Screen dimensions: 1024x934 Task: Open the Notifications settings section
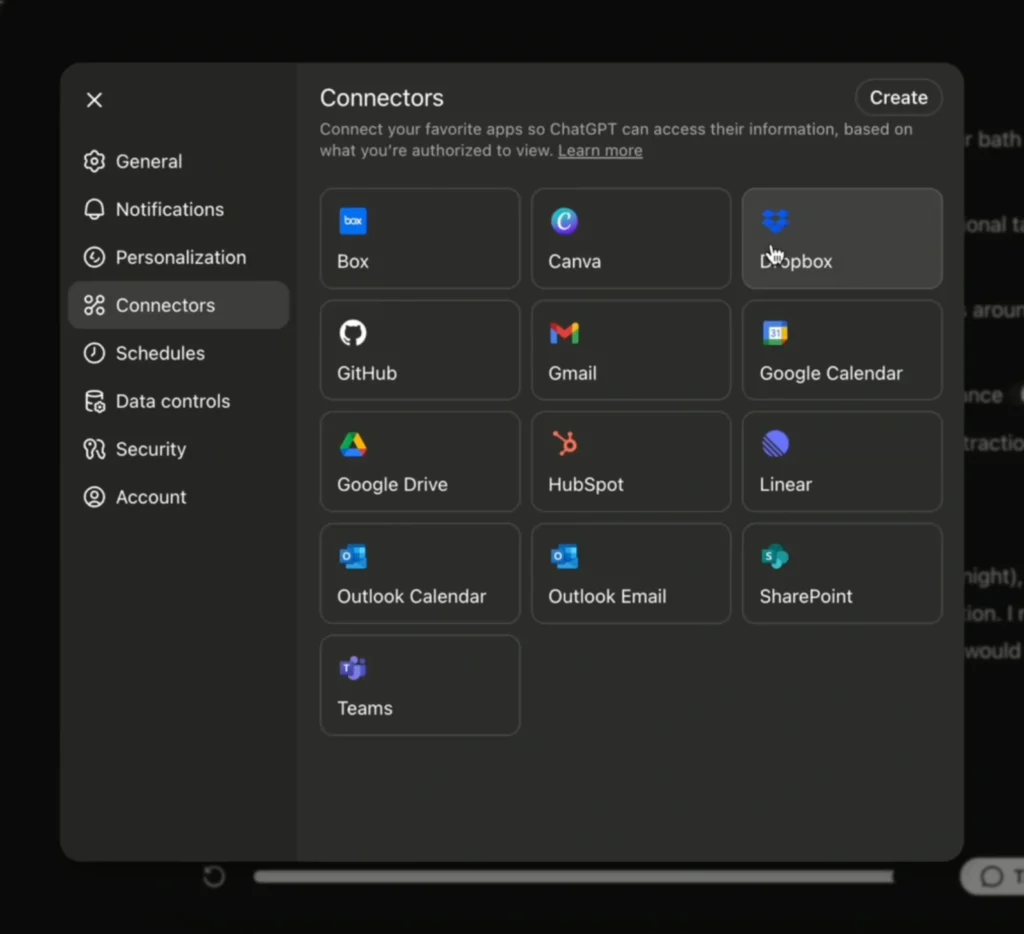(x=178, y=209)
